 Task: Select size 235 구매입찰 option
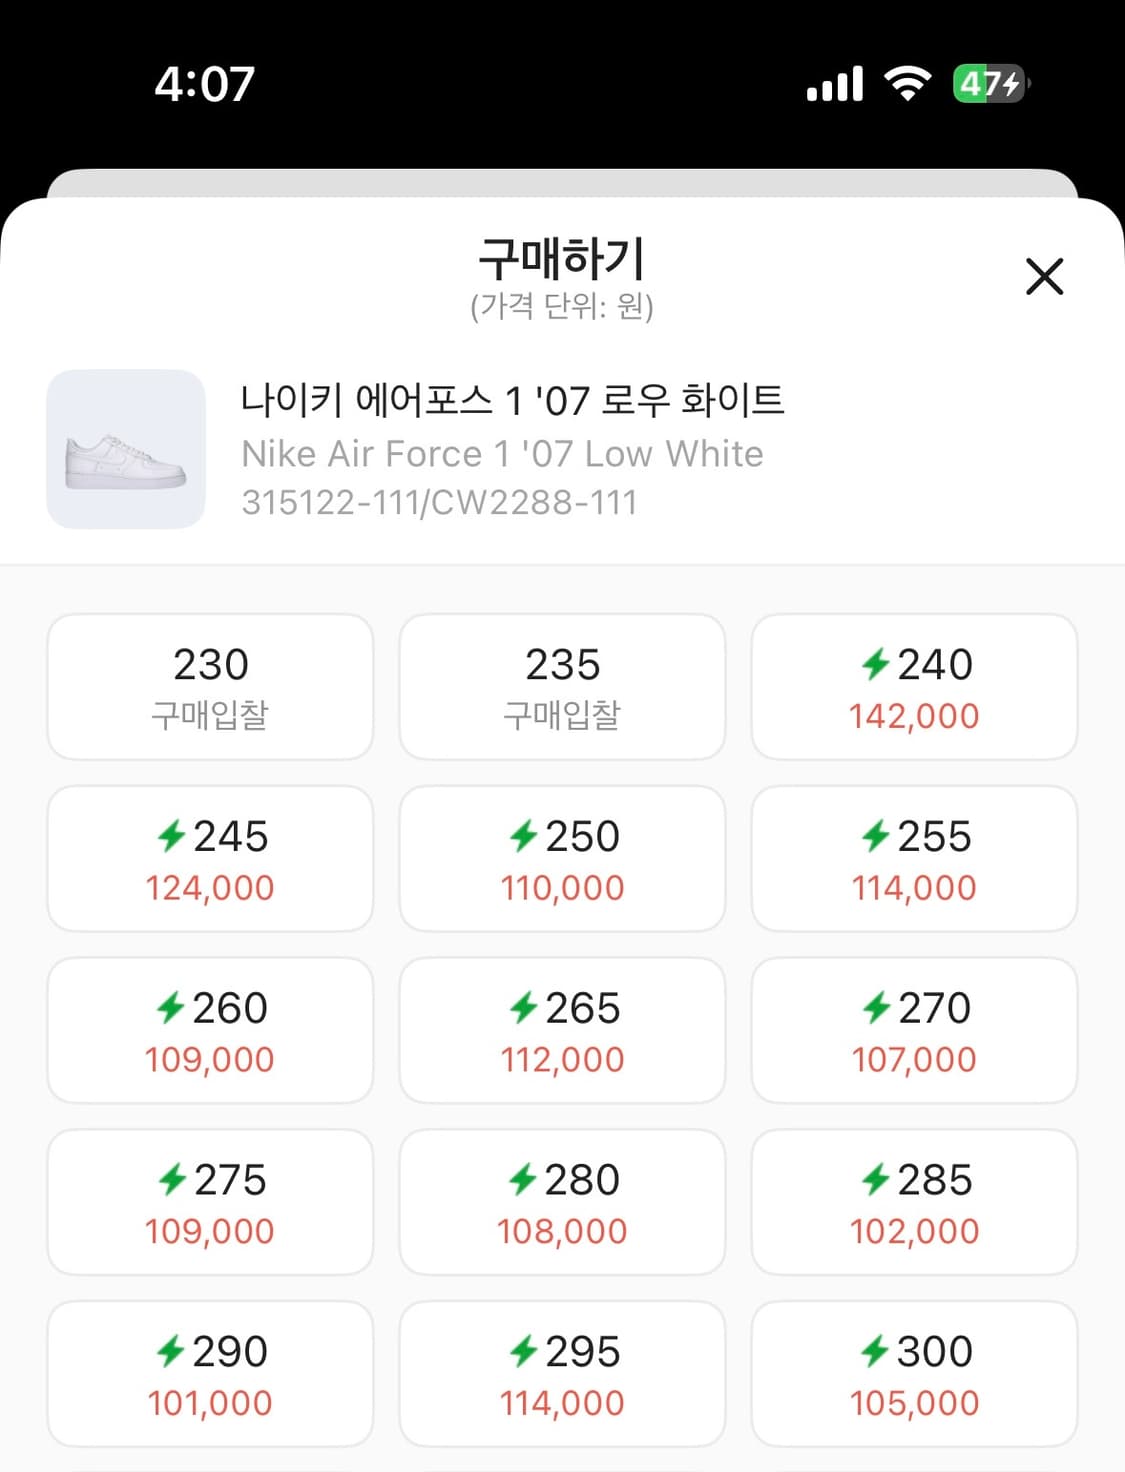click(x=562, y=687)
